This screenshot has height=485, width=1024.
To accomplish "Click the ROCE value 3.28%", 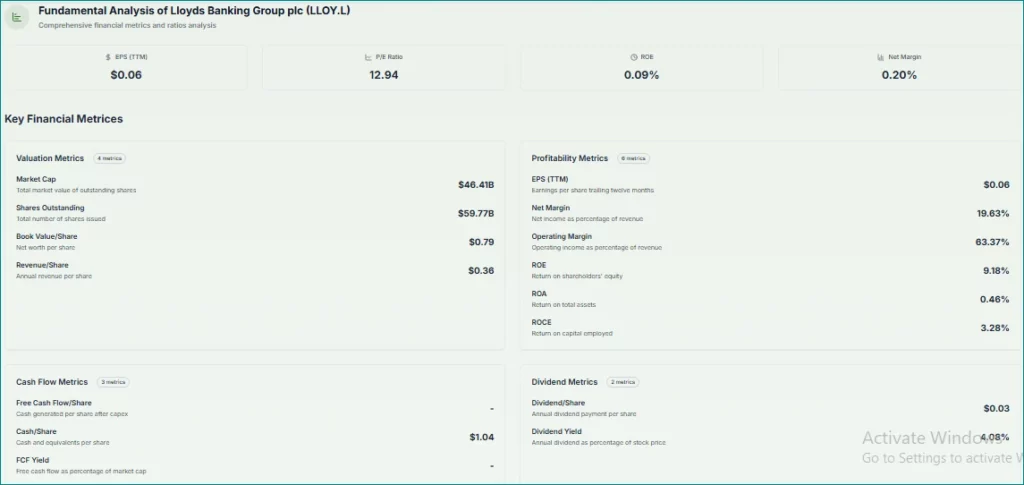I will click(994, 327).
